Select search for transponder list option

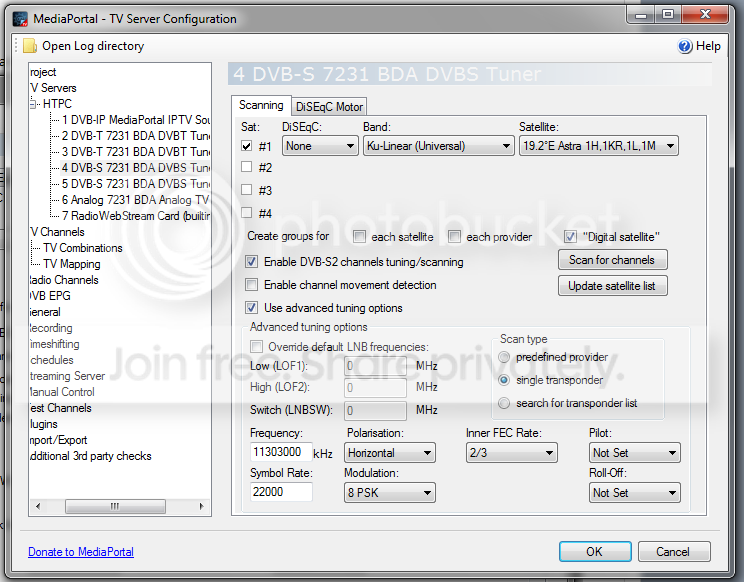click(504, 403)
